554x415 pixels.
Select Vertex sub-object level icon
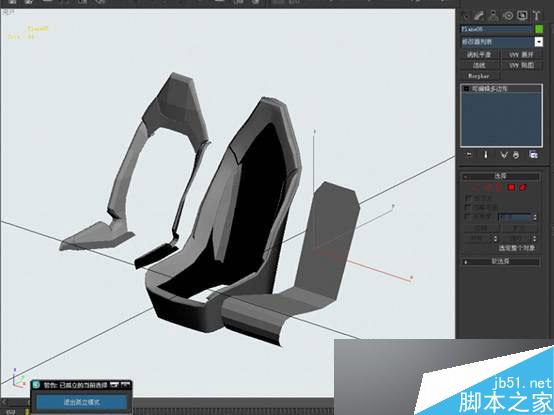(x=475, y=188)
